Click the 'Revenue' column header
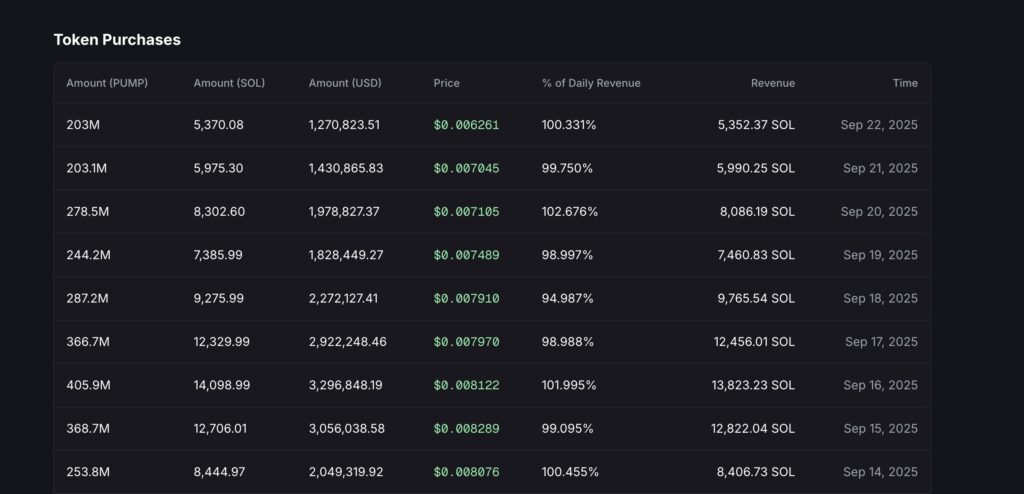Viewport: 1024px width, 494px height. click(773, 83)
